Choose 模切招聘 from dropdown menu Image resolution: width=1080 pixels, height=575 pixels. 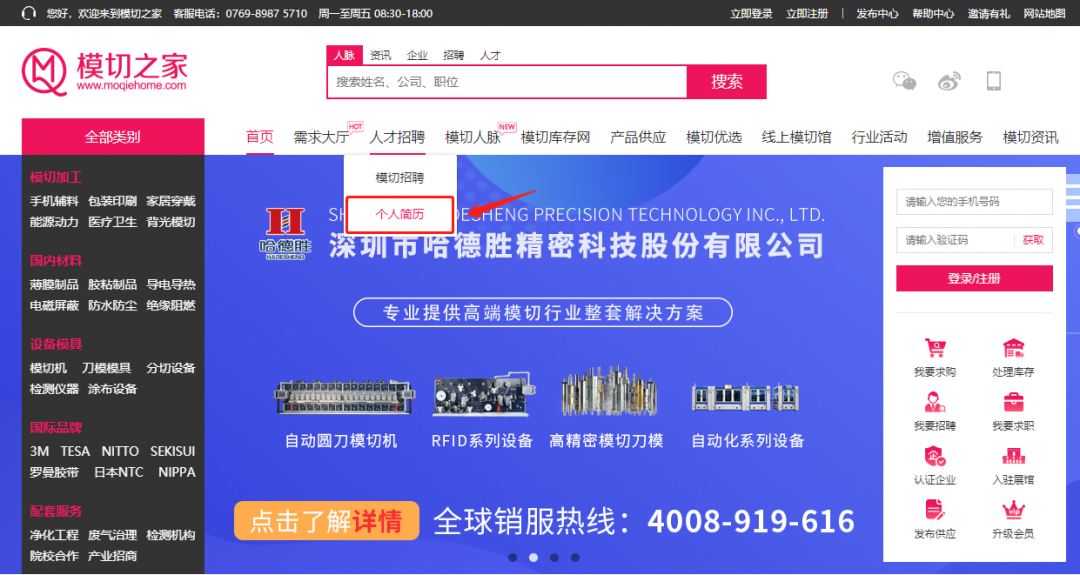coord(399,178)
